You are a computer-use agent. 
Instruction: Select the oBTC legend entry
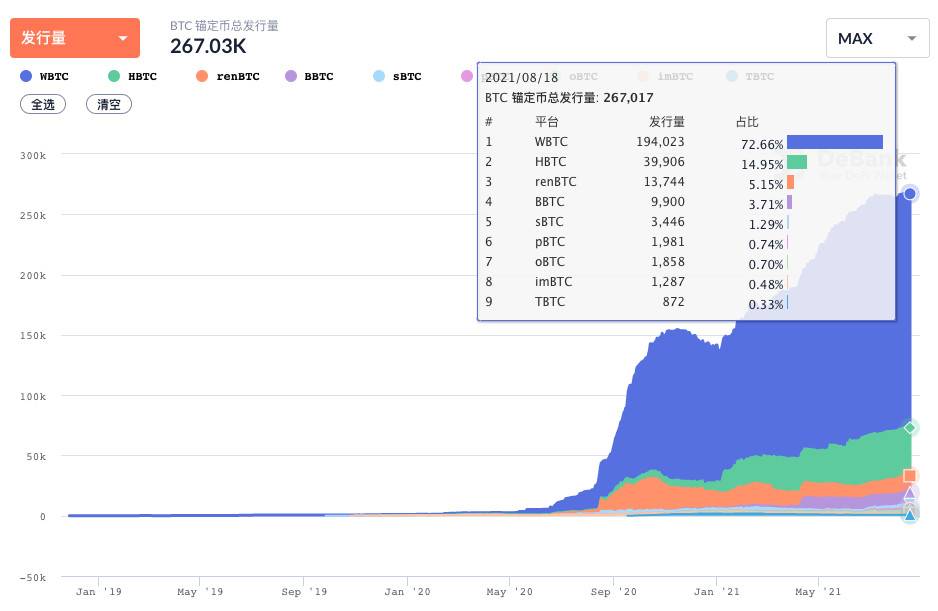click(x=582, y=76)
